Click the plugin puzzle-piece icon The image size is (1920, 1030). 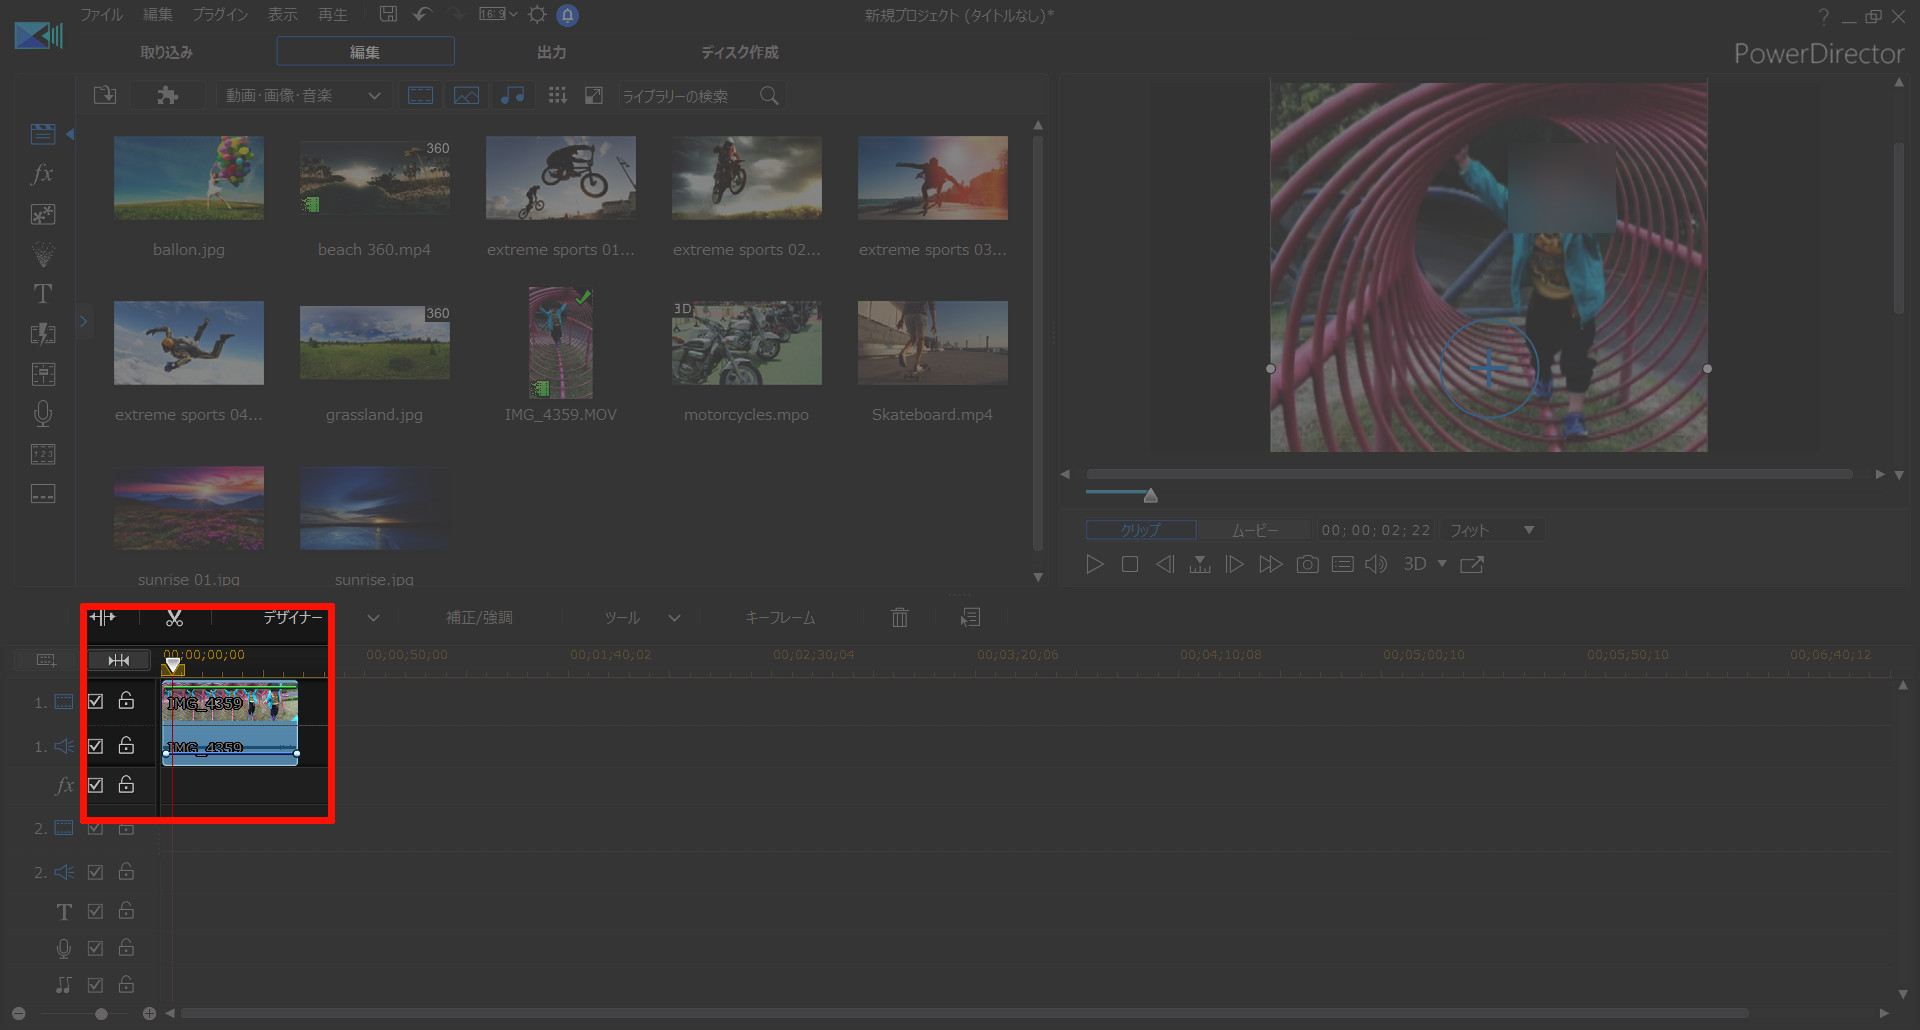[167, 95]
